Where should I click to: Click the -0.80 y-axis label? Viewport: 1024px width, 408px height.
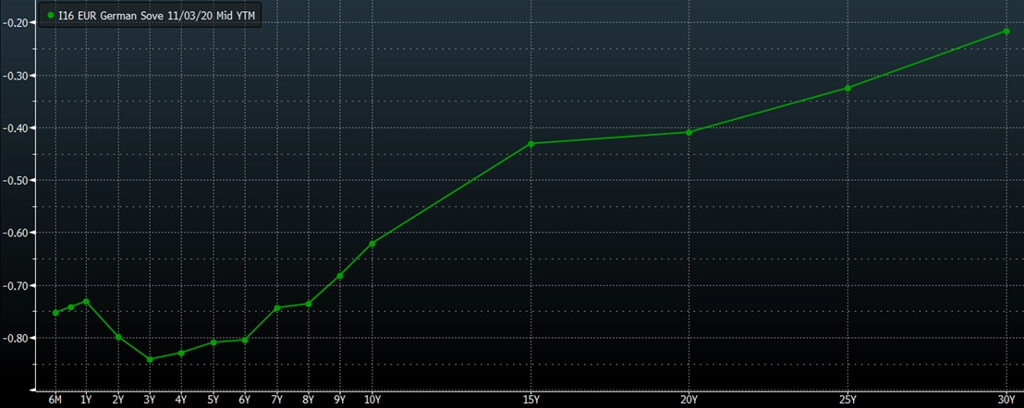tap(14, 338)
